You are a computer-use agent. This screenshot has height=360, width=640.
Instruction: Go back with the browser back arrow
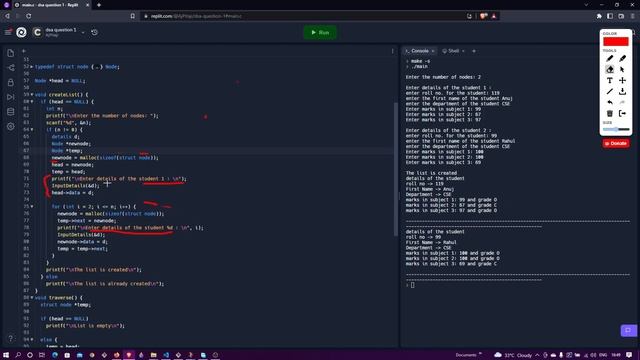coord(7,16)
